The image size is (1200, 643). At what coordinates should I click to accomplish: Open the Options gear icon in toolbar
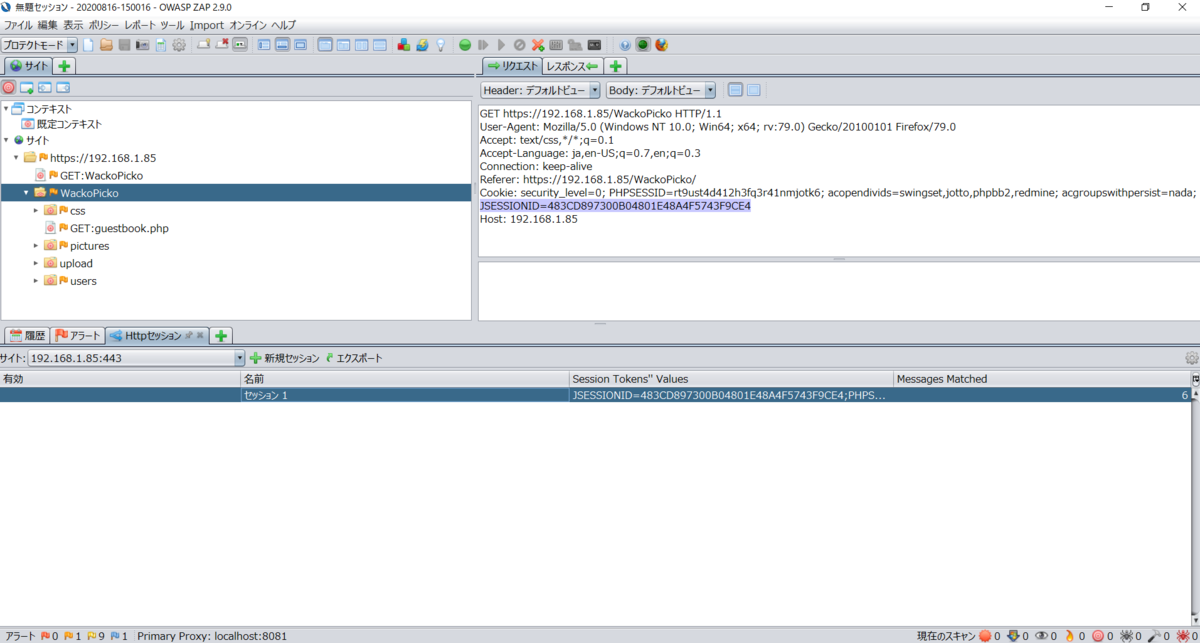click(x=179, y=45)
